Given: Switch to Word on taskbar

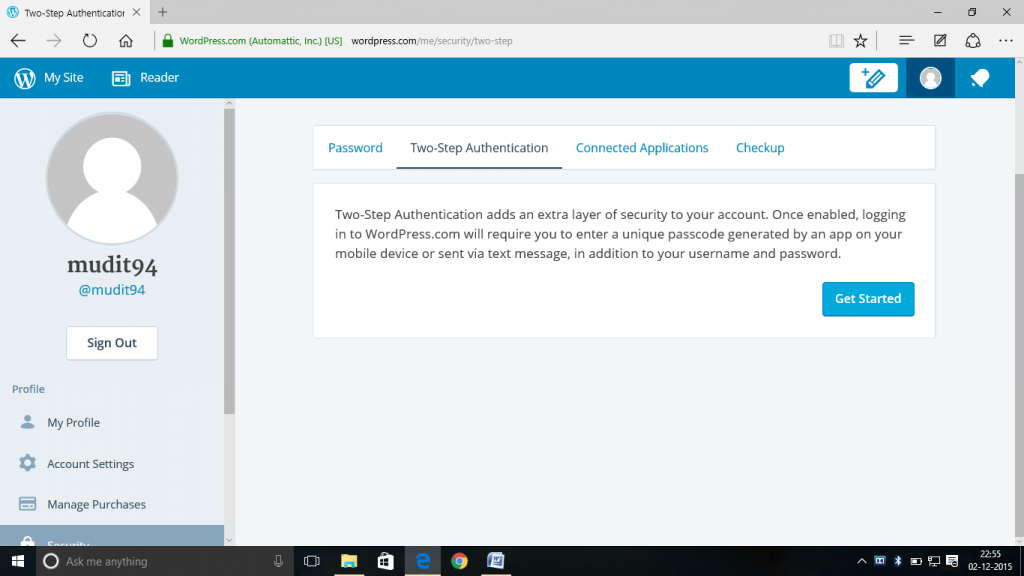Looking at the screenshot, I should tap(496, 561).
